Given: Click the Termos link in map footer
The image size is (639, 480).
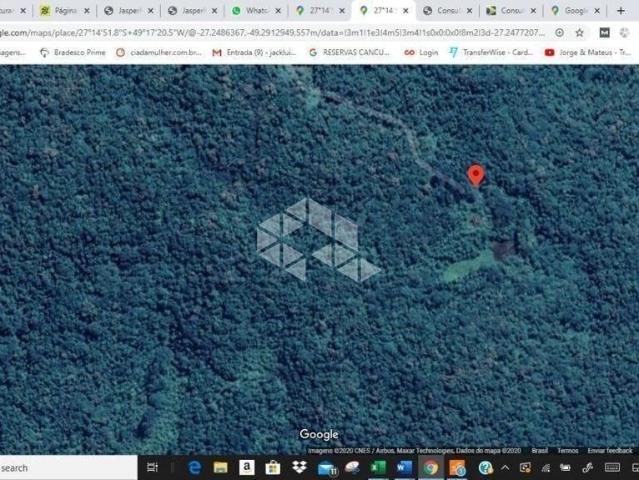Looking at the screenshot, I should (x=568, y=451).
